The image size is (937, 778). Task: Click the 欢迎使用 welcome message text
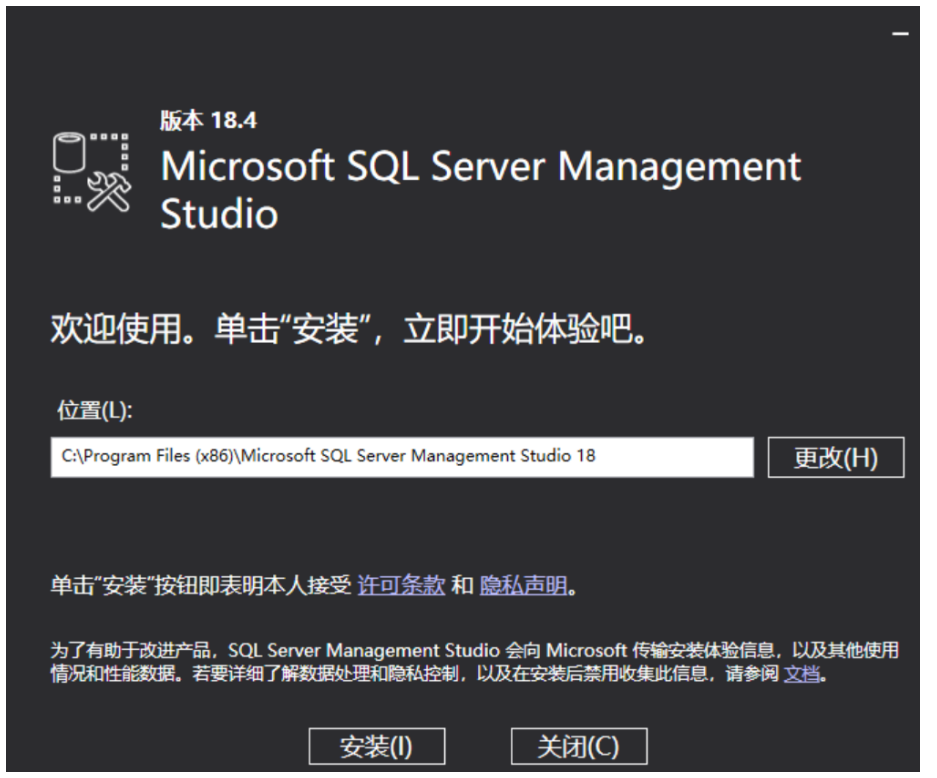pos(349,329)
